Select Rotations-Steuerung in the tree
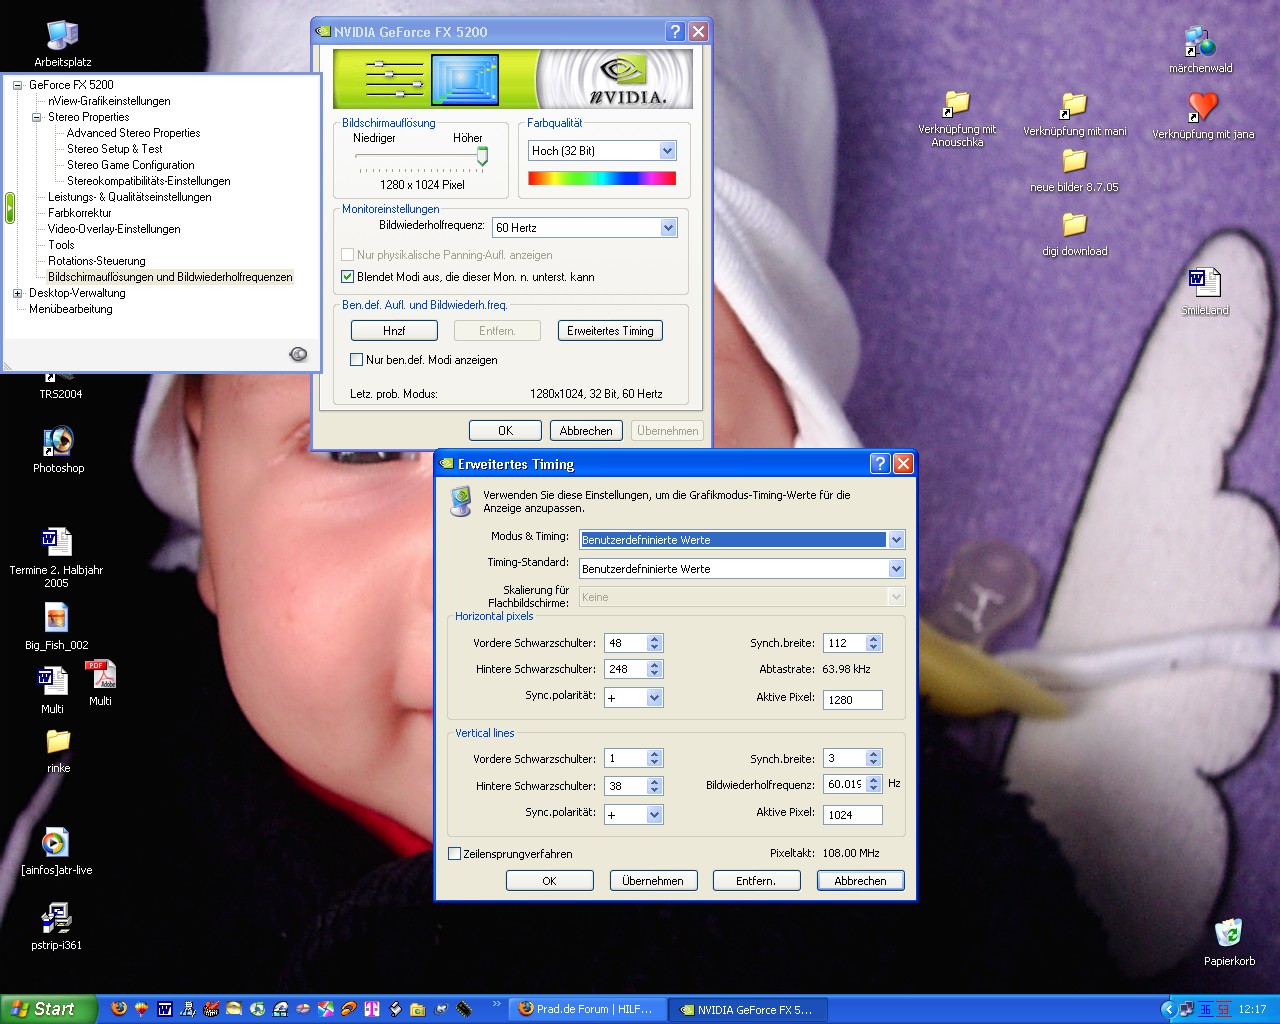The width and height of the screenshot is (1280, 1024). pos(97,261)
